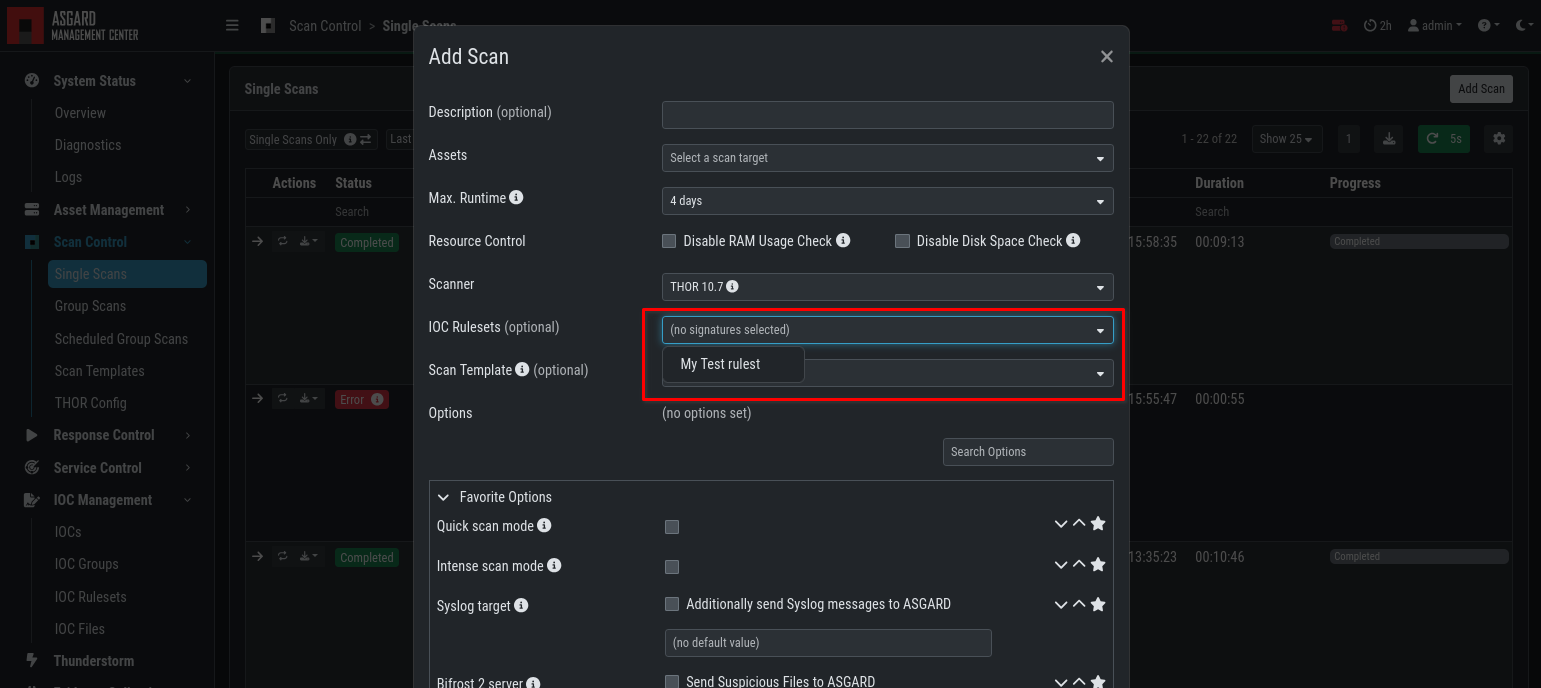The width and height of the screenshot is (1541, 688).
Task: Move Syslog target option down with arrow
Action: [1061, 604]
